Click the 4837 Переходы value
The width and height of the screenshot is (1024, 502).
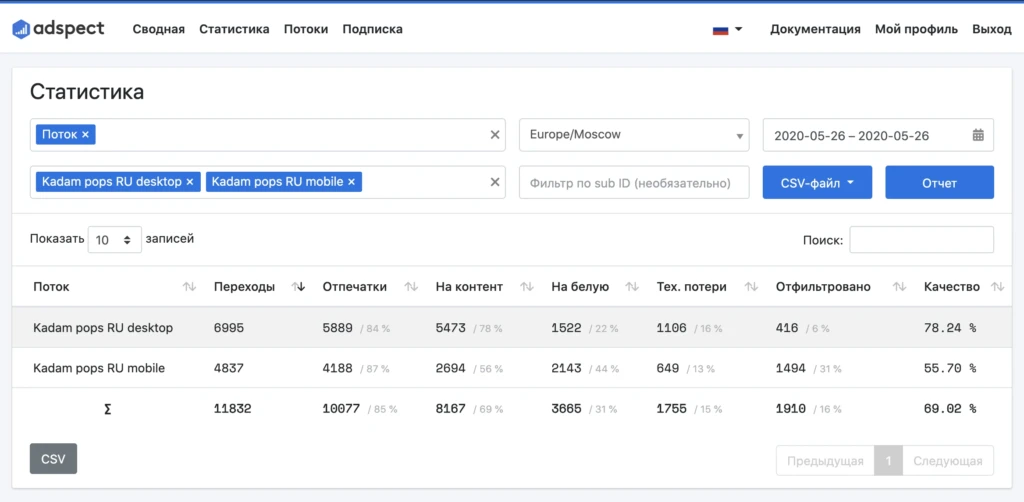pos(229,368)
